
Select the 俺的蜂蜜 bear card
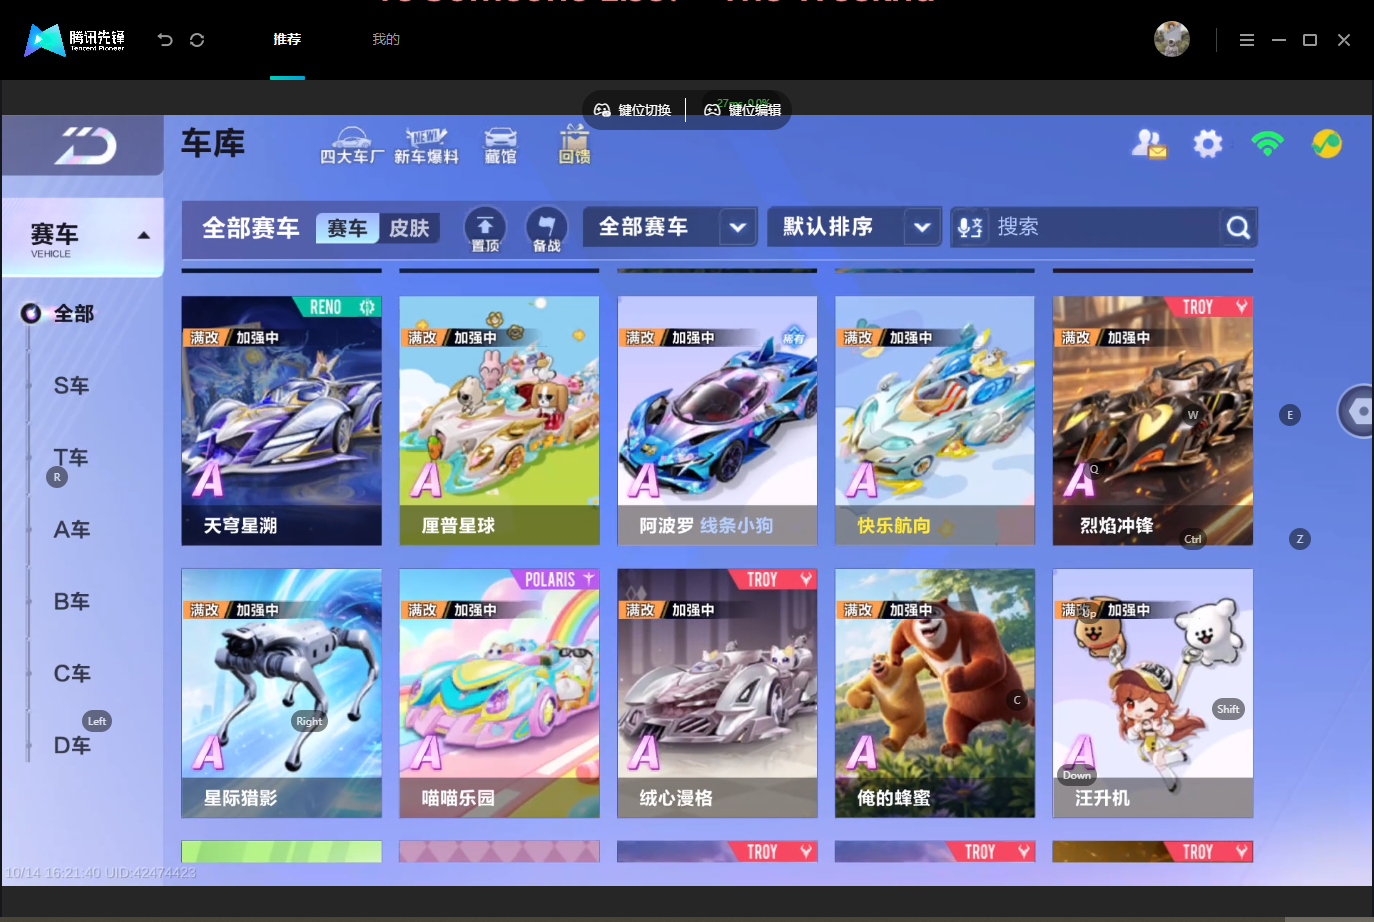coord(935,694)
